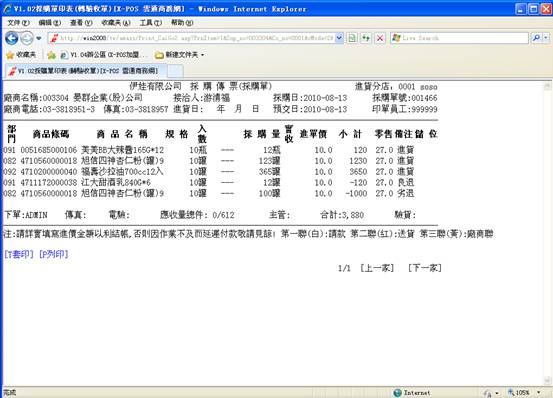Click the Live Search magnifier icon

536,38
